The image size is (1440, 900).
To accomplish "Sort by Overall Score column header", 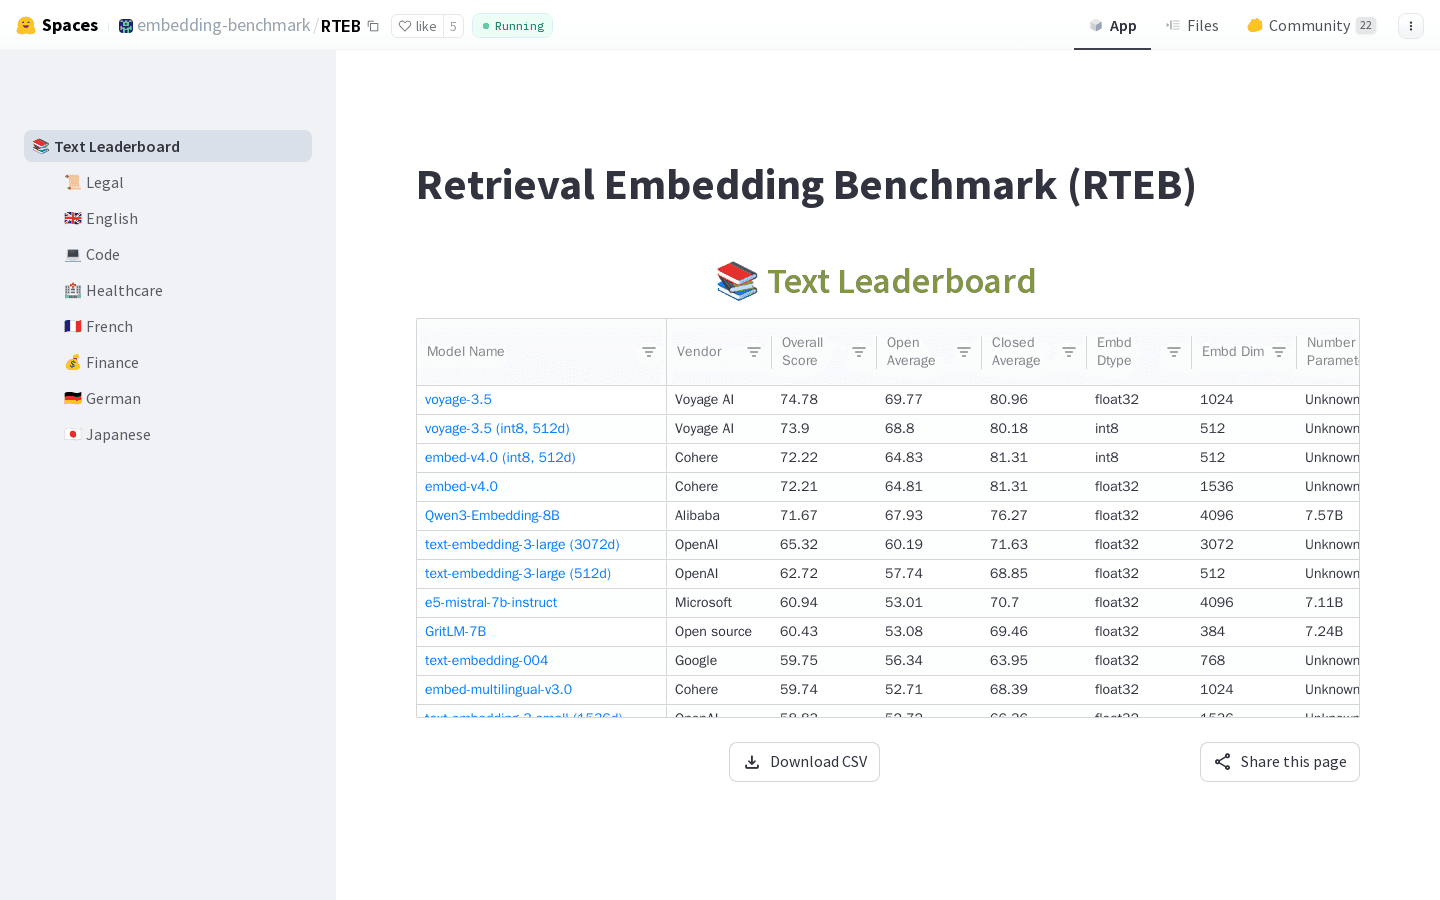I will click(802, 352).
